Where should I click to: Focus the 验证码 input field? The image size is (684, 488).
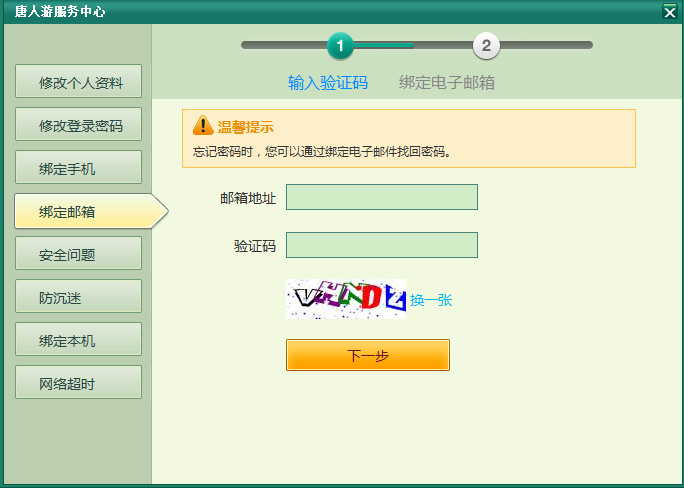(381, 245)
